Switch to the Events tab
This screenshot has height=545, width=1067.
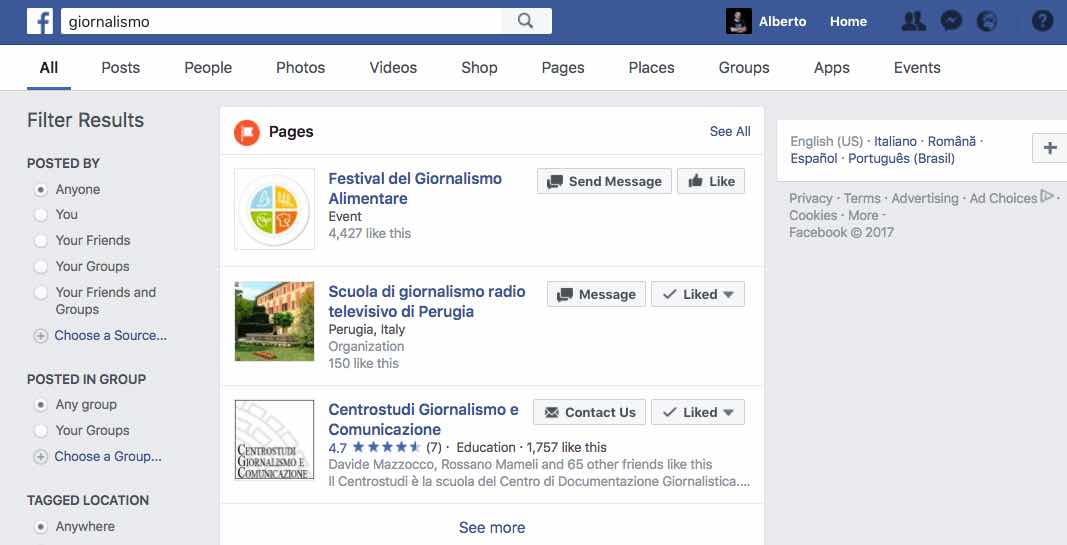click(917, 67)
